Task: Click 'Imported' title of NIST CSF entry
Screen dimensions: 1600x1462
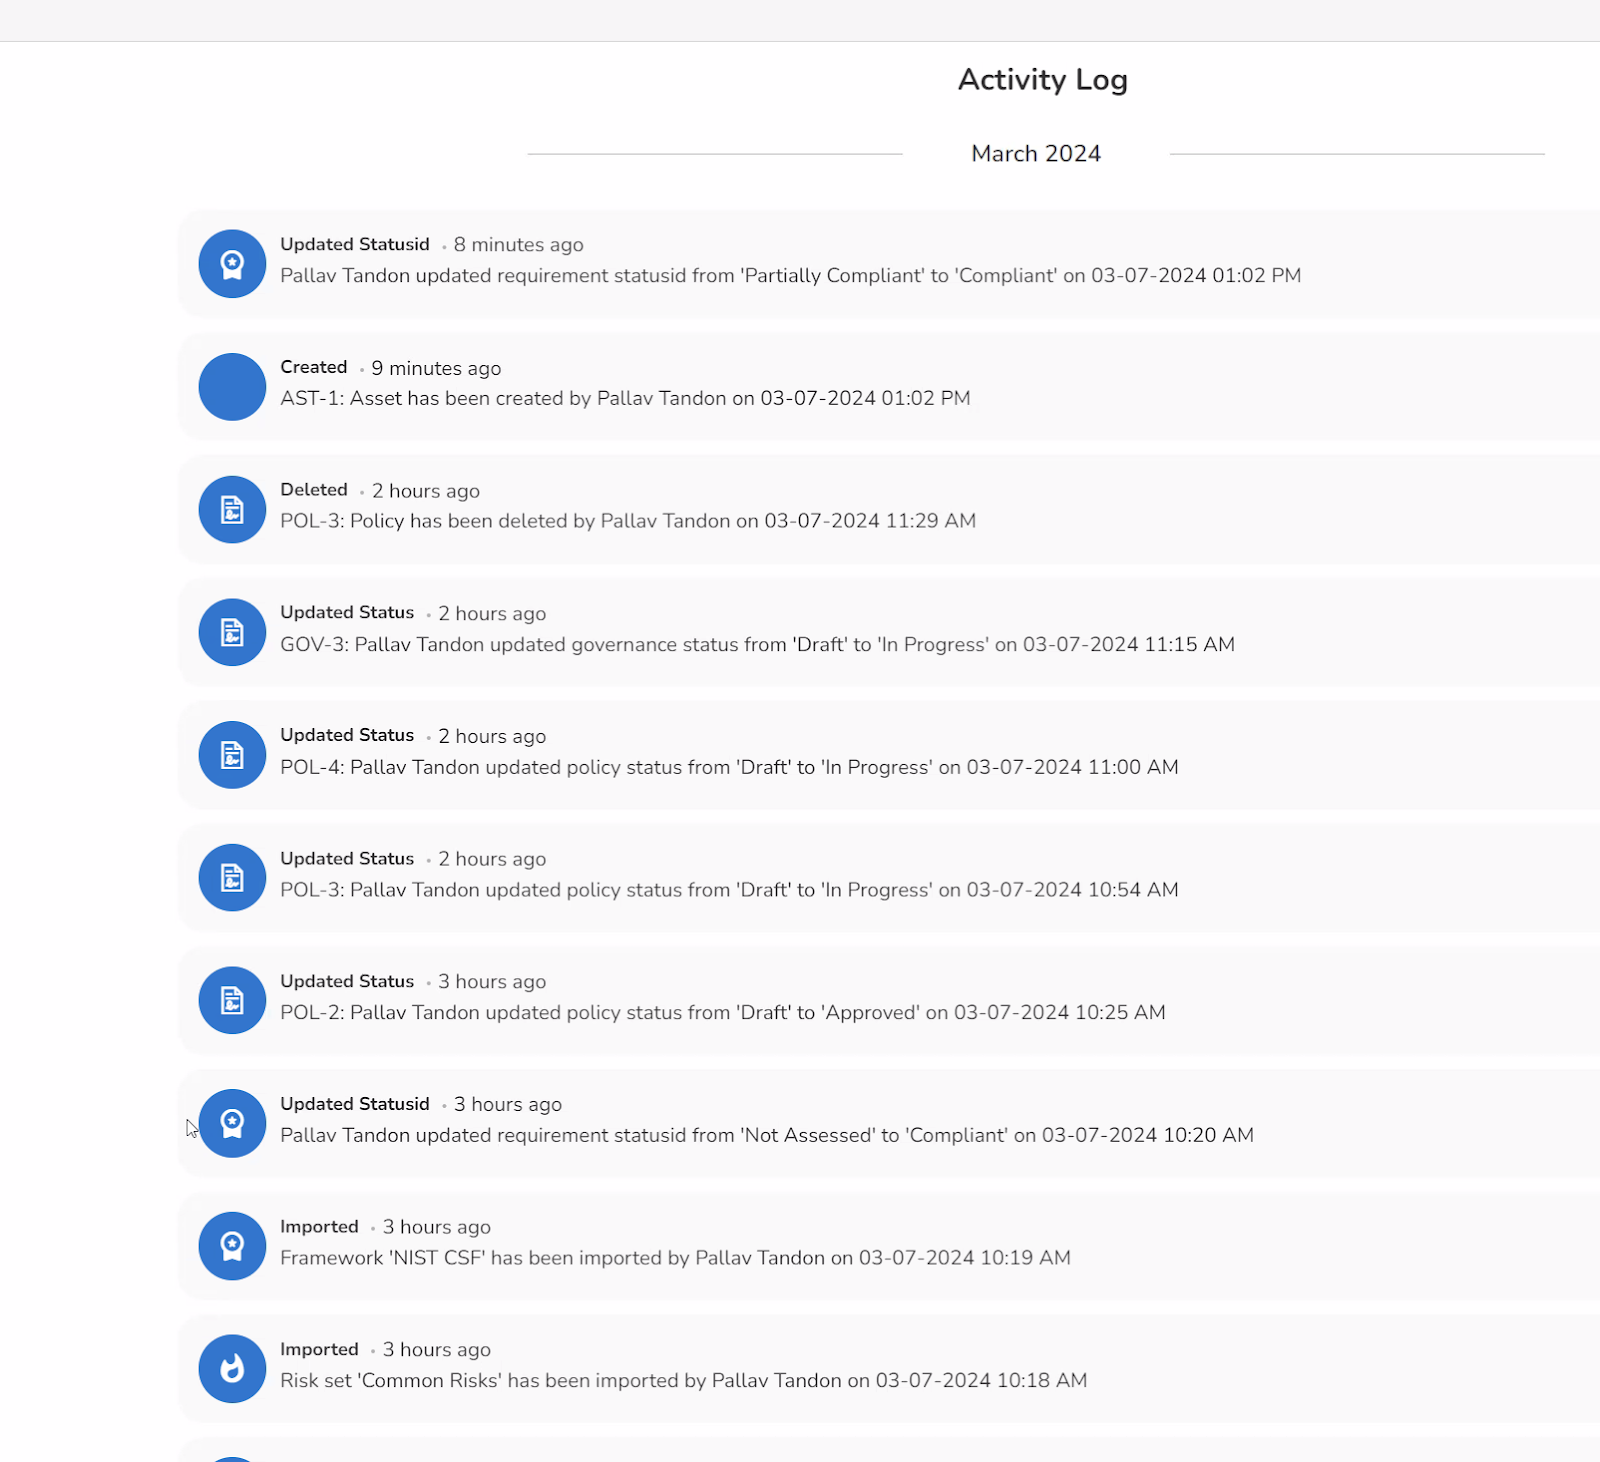Action: pyautogui.click(x=319, y=1227)
